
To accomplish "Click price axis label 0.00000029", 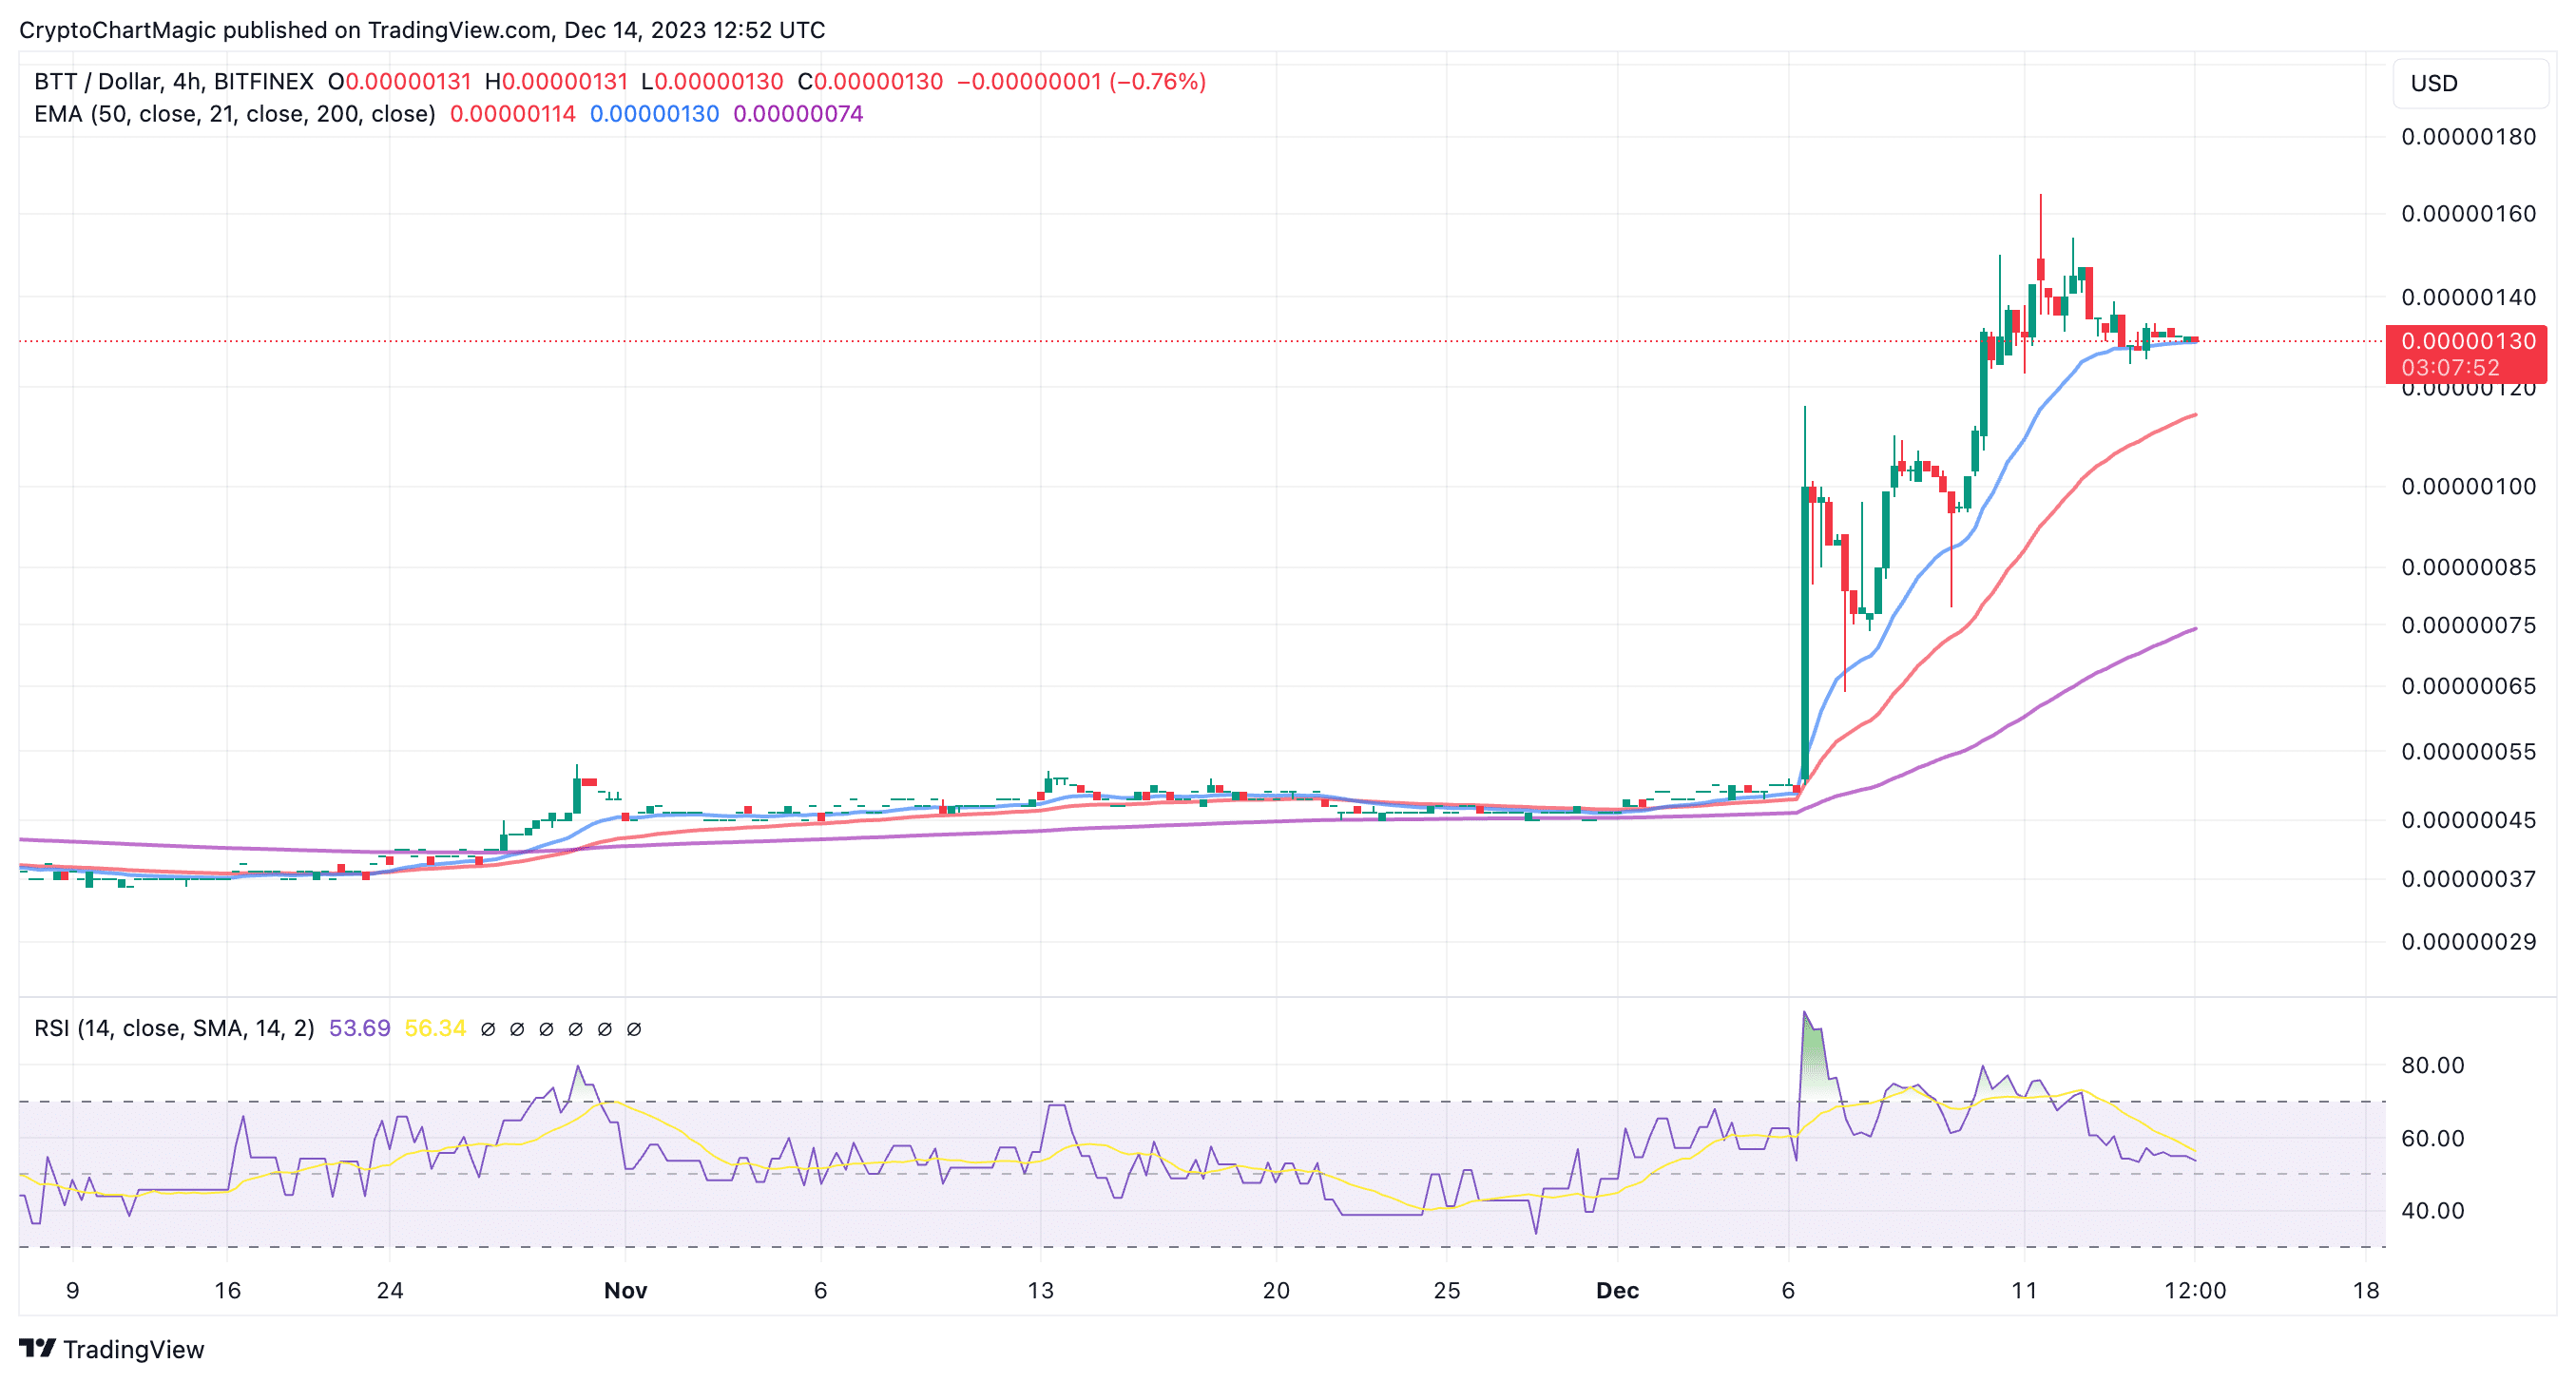I will coord(2468,941).
